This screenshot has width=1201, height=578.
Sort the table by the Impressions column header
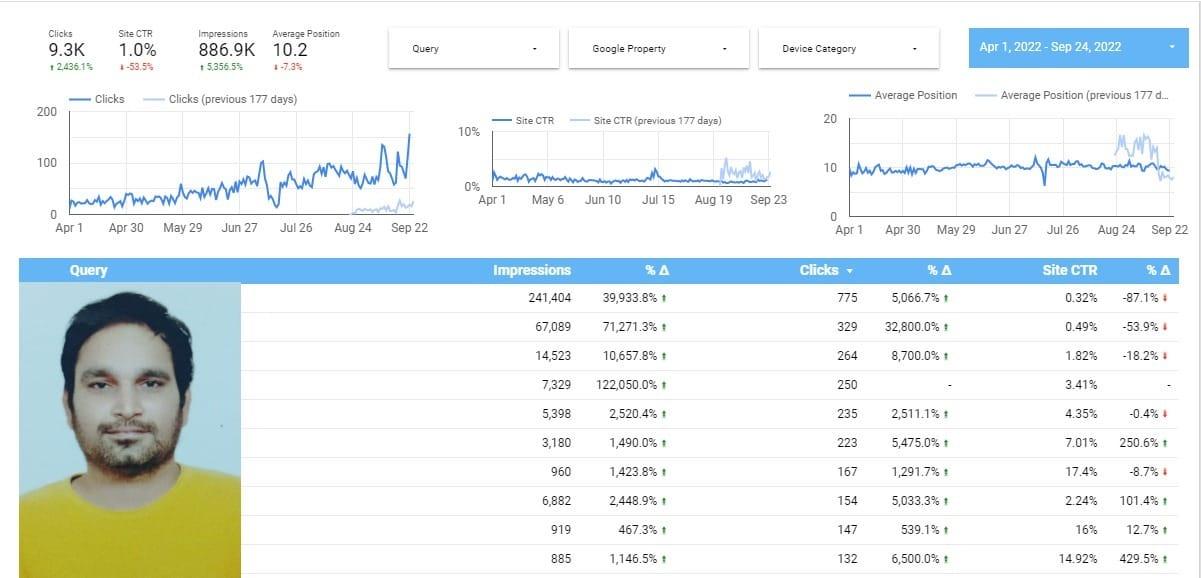click(532, 270)
